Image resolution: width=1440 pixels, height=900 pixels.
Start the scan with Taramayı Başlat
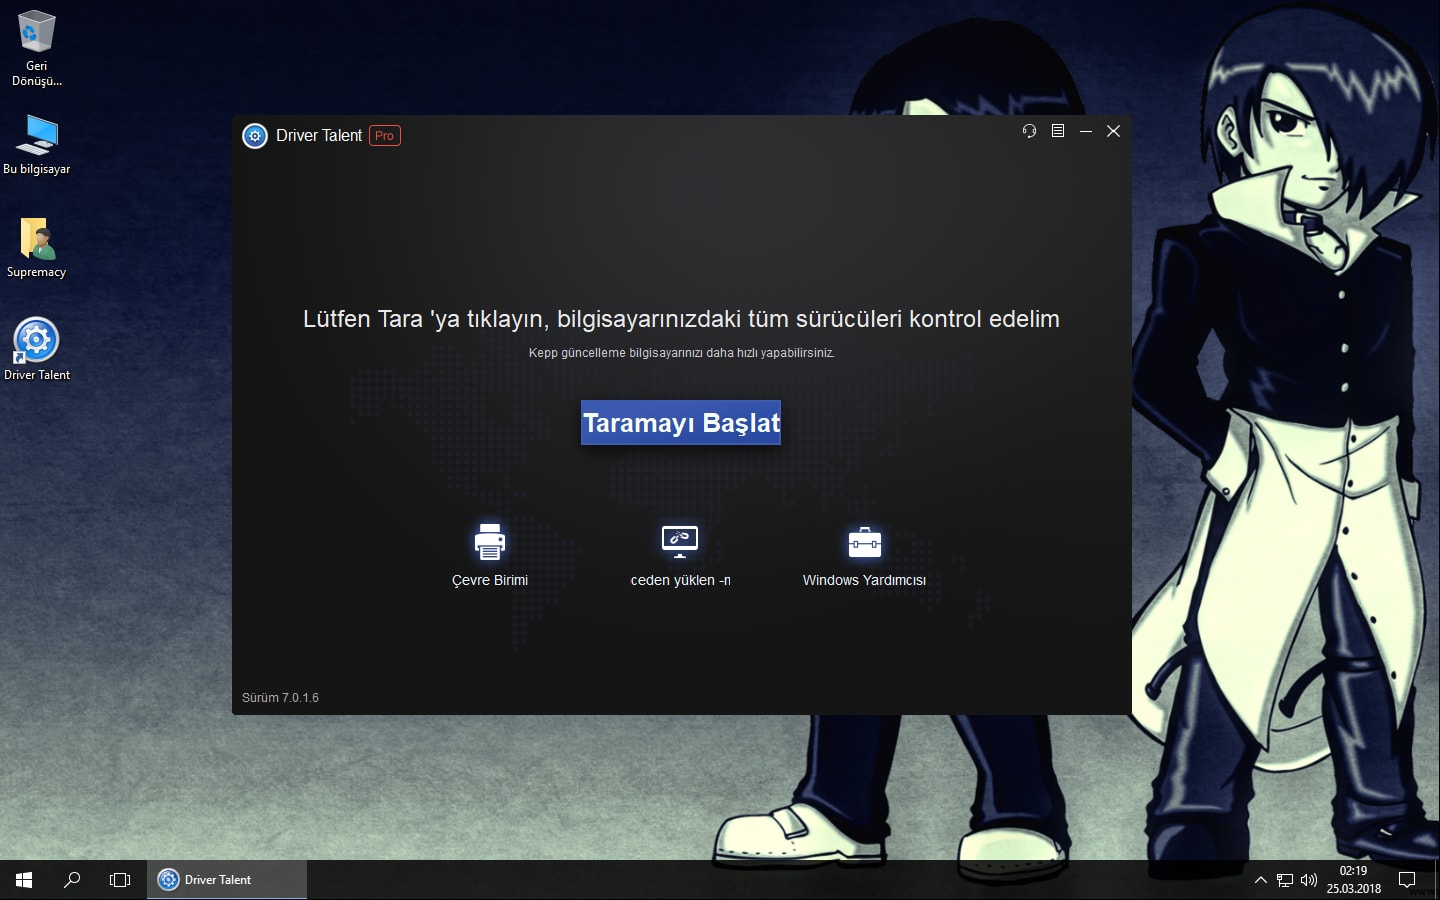click(681, 423)
